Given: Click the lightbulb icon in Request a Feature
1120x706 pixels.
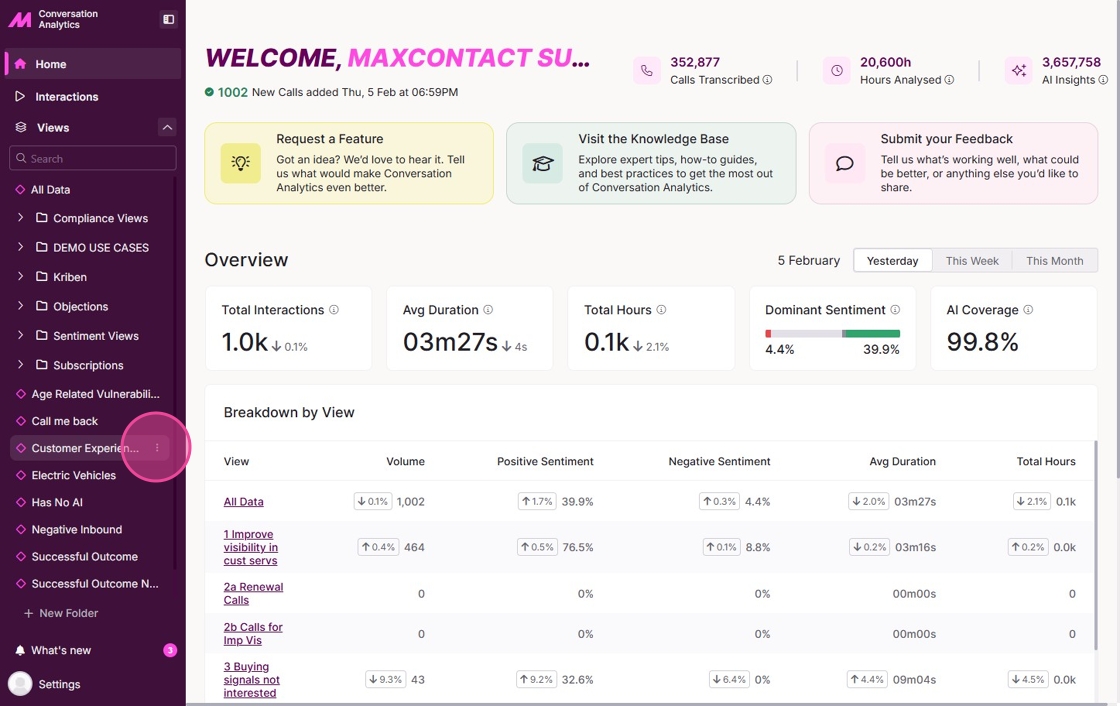Looking at the screenshot, I should point(241,163).
